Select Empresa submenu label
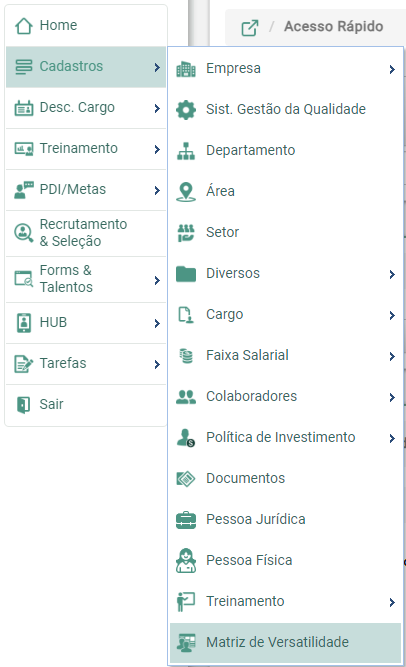 (x=233, y=68)
